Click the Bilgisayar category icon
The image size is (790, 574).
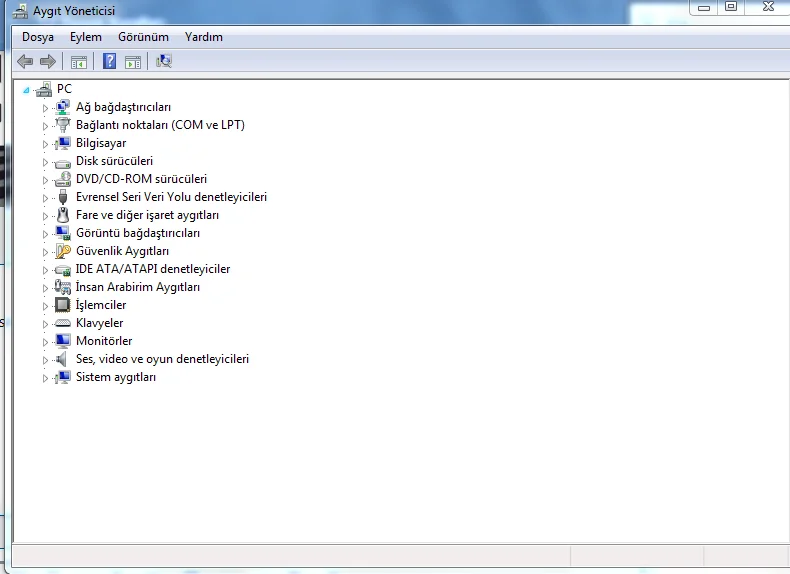[x=62, y=143]
